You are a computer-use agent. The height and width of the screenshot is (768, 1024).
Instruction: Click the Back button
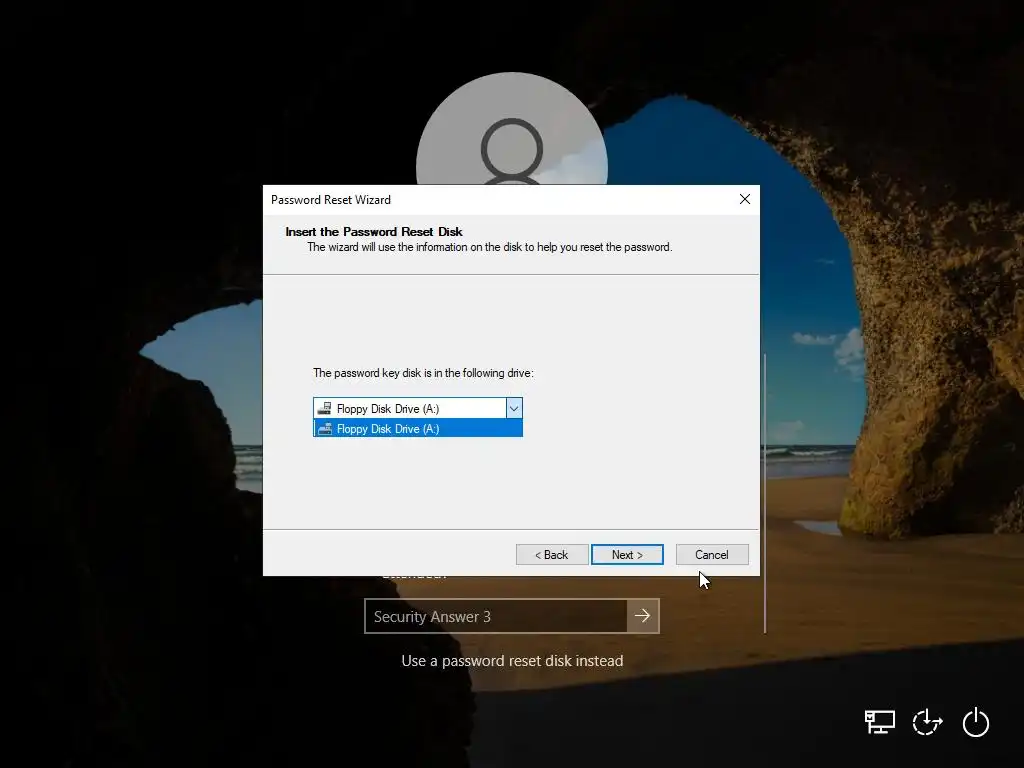click(x=552, y=554)
